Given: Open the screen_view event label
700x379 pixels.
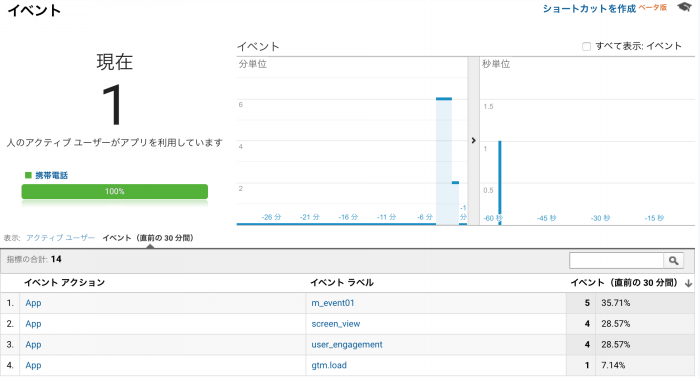Looking at the screenshot, I should [x=336, y=324].
